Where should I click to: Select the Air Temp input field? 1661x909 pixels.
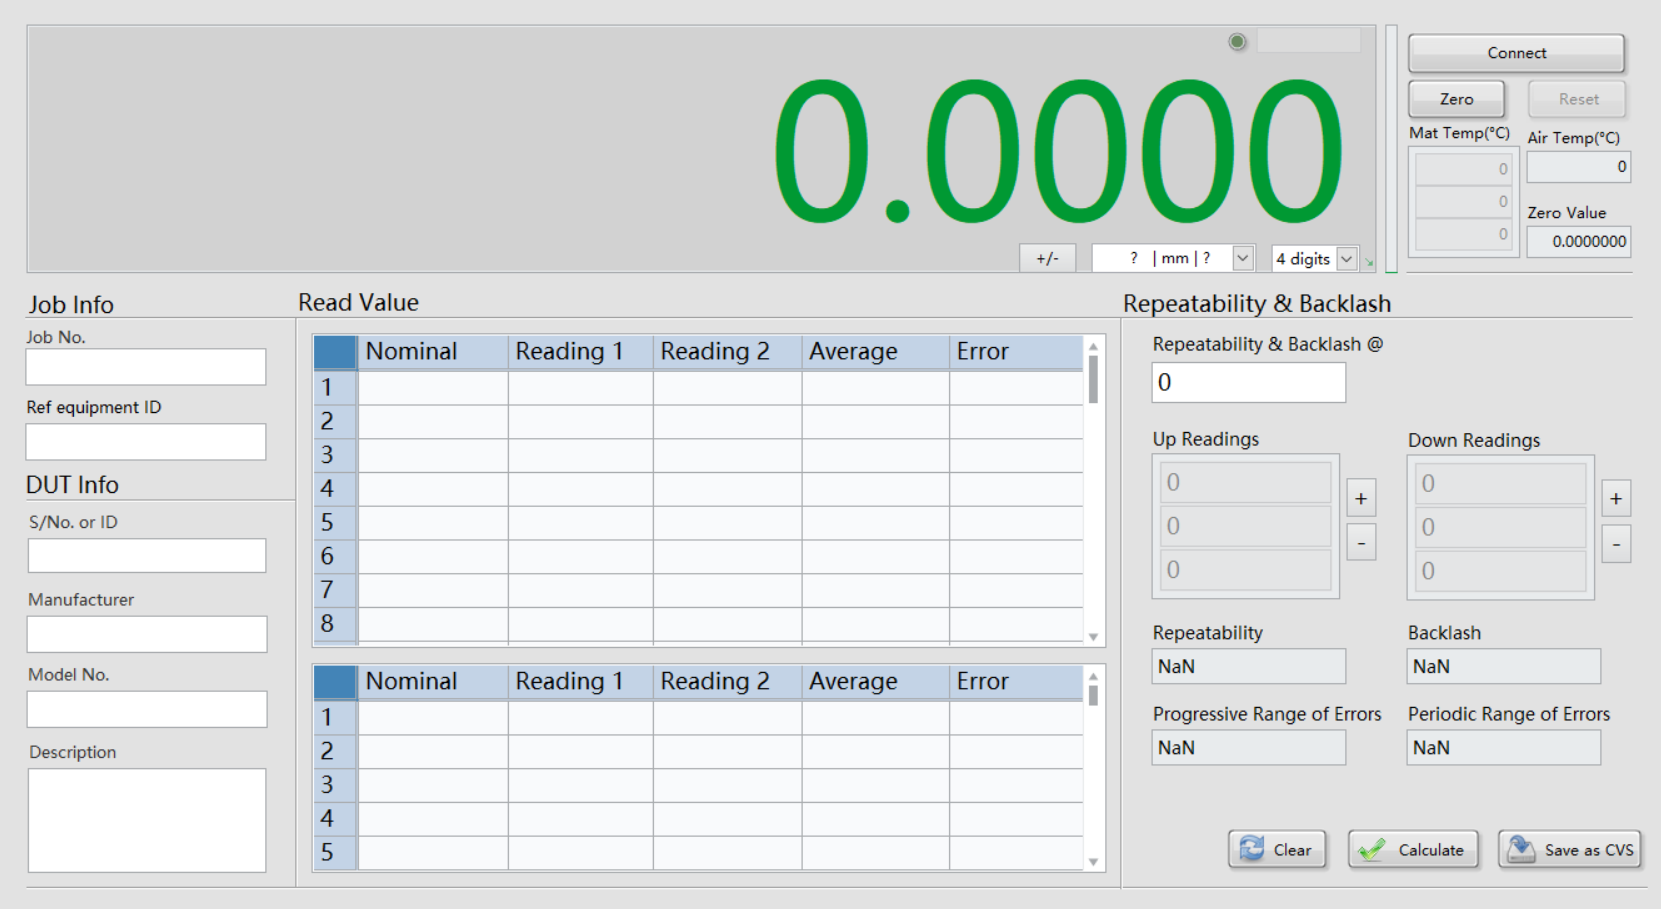tap(1578, 167)
